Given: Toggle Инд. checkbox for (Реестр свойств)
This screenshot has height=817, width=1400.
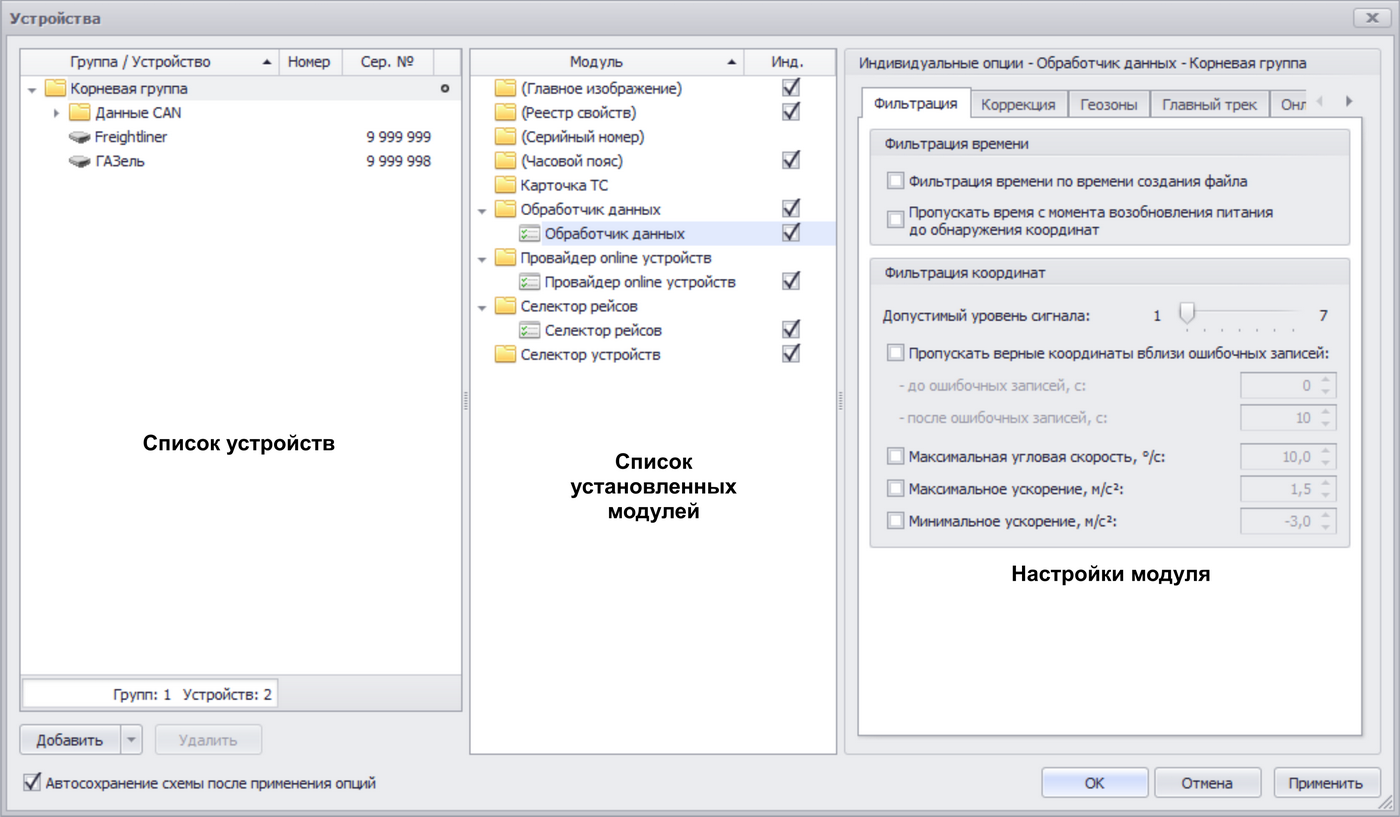Looking at the screenshot, I should (791, 112).
